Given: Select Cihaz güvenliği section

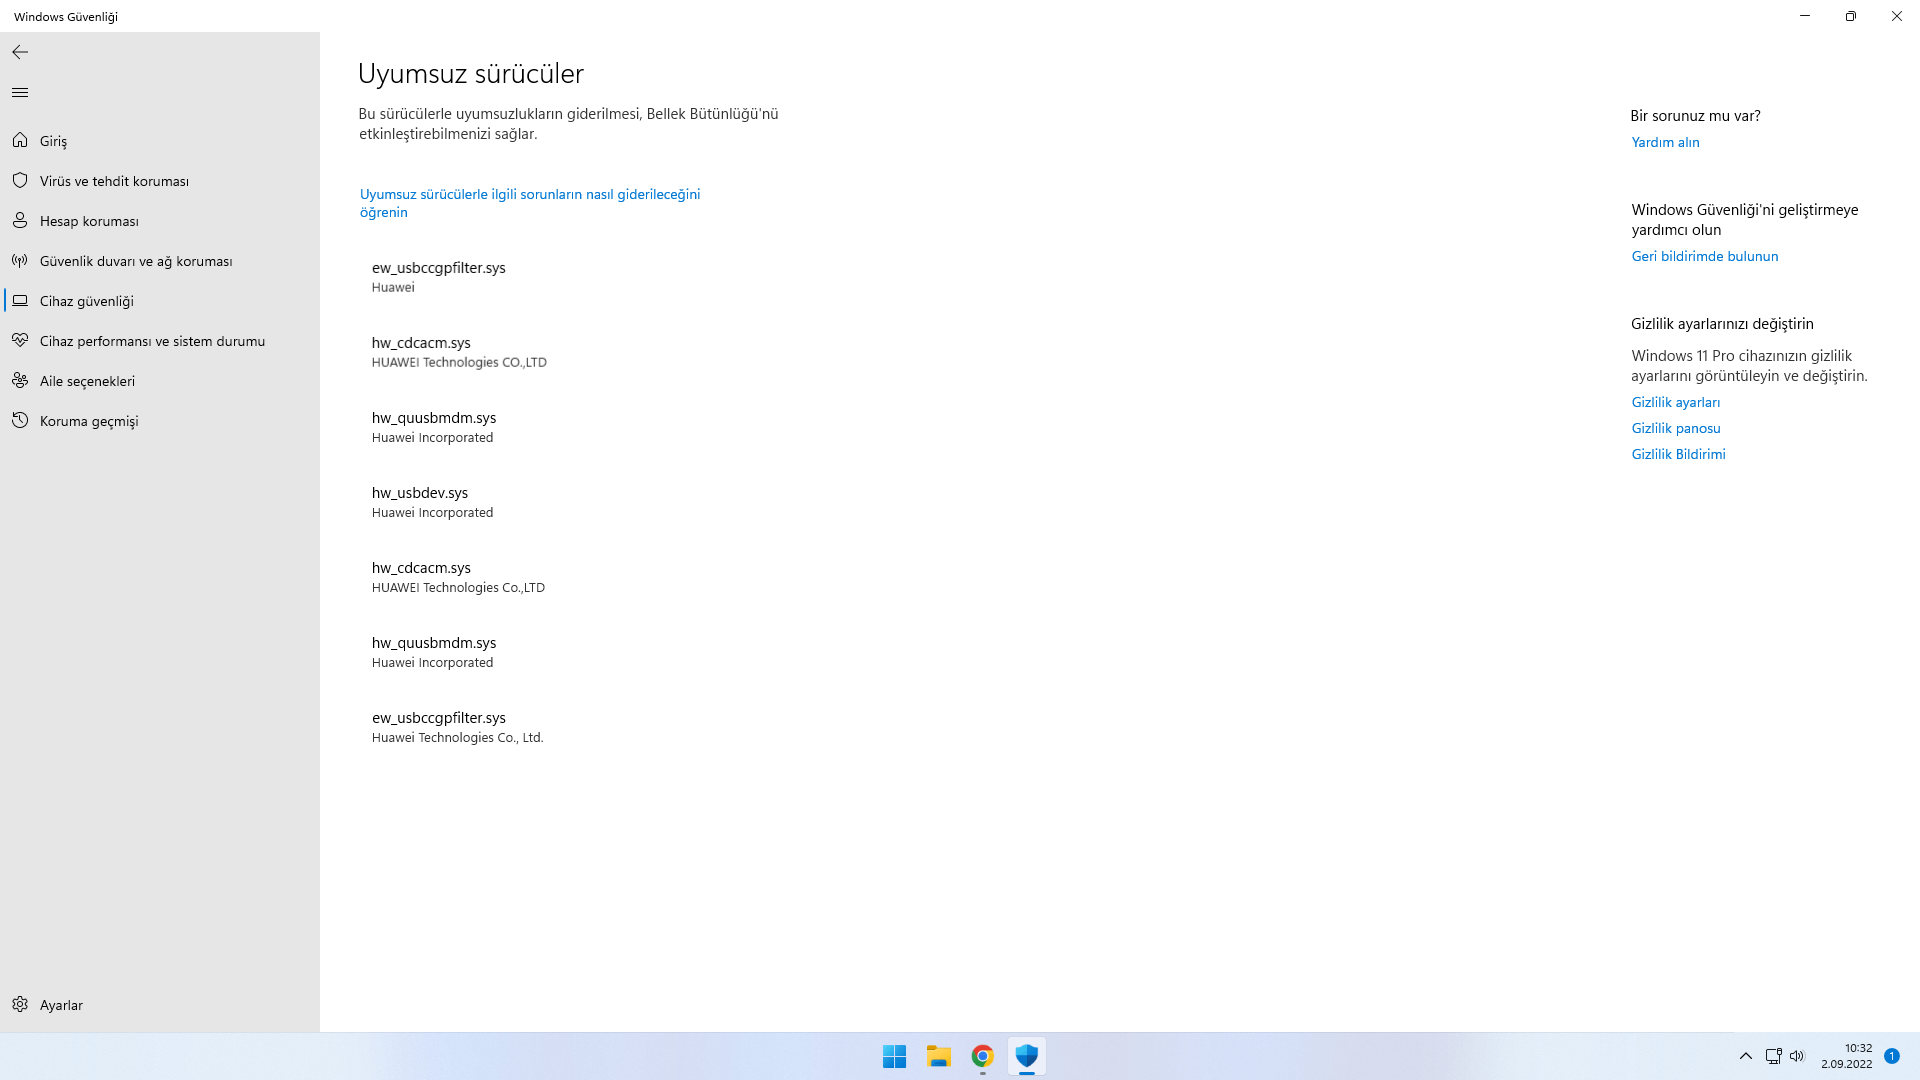Looking at the screenshot, I should tap(160, 301).
